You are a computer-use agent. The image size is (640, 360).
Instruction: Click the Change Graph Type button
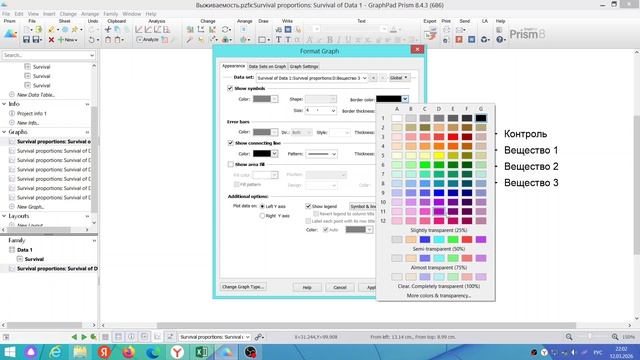243,287
